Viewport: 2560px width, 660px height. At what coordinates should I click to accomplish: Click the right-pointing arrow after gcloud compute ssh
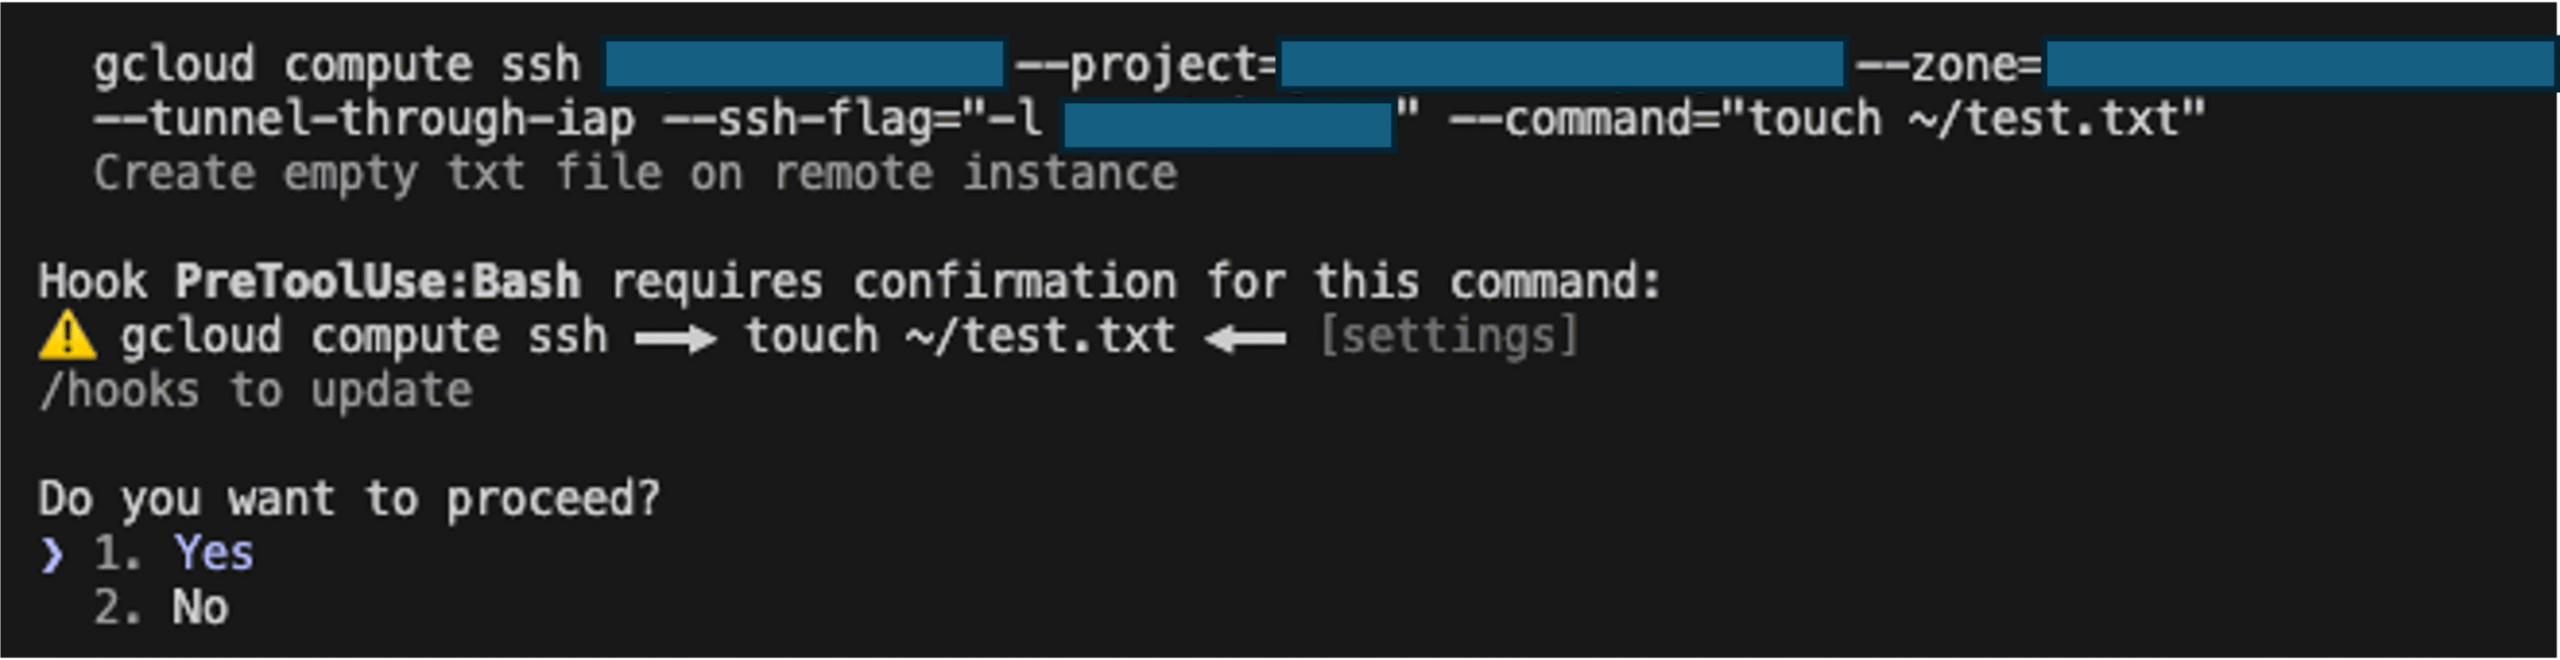point(676,338)
